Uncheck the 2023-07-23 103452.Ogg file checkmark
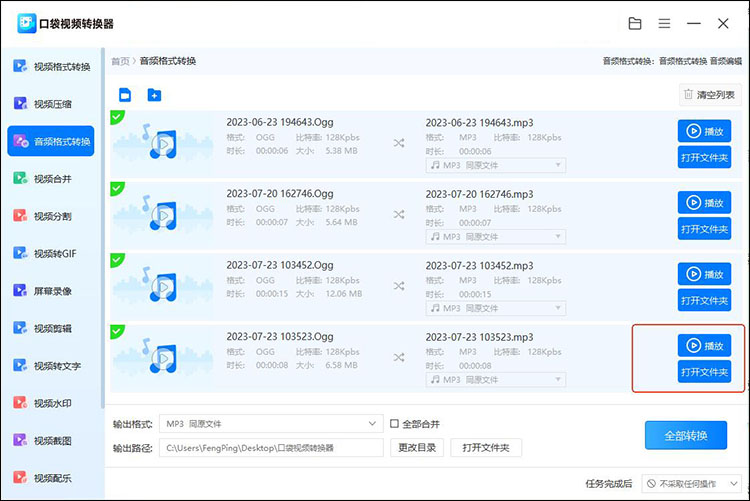The height and width of the screenshot is (501, 750). 116,259
